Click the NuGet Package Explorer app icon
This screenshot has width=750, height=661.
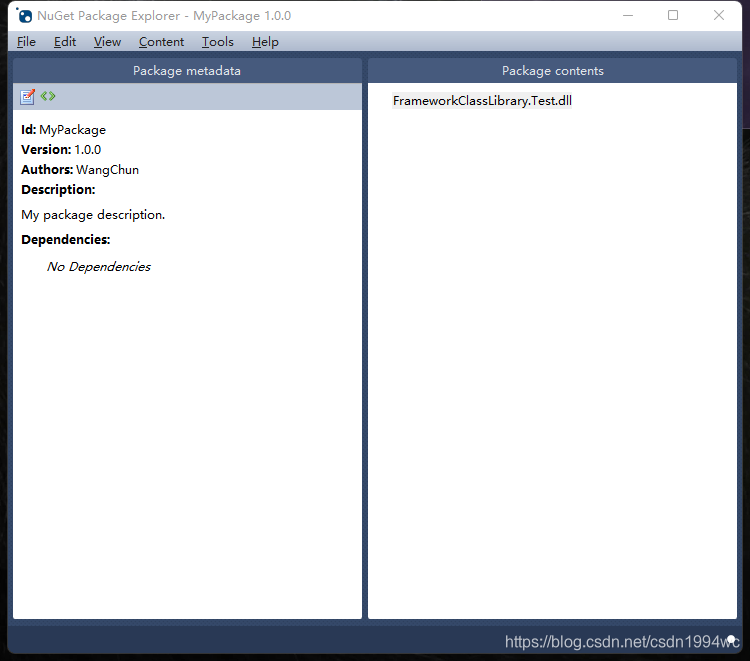pos(24,15)
